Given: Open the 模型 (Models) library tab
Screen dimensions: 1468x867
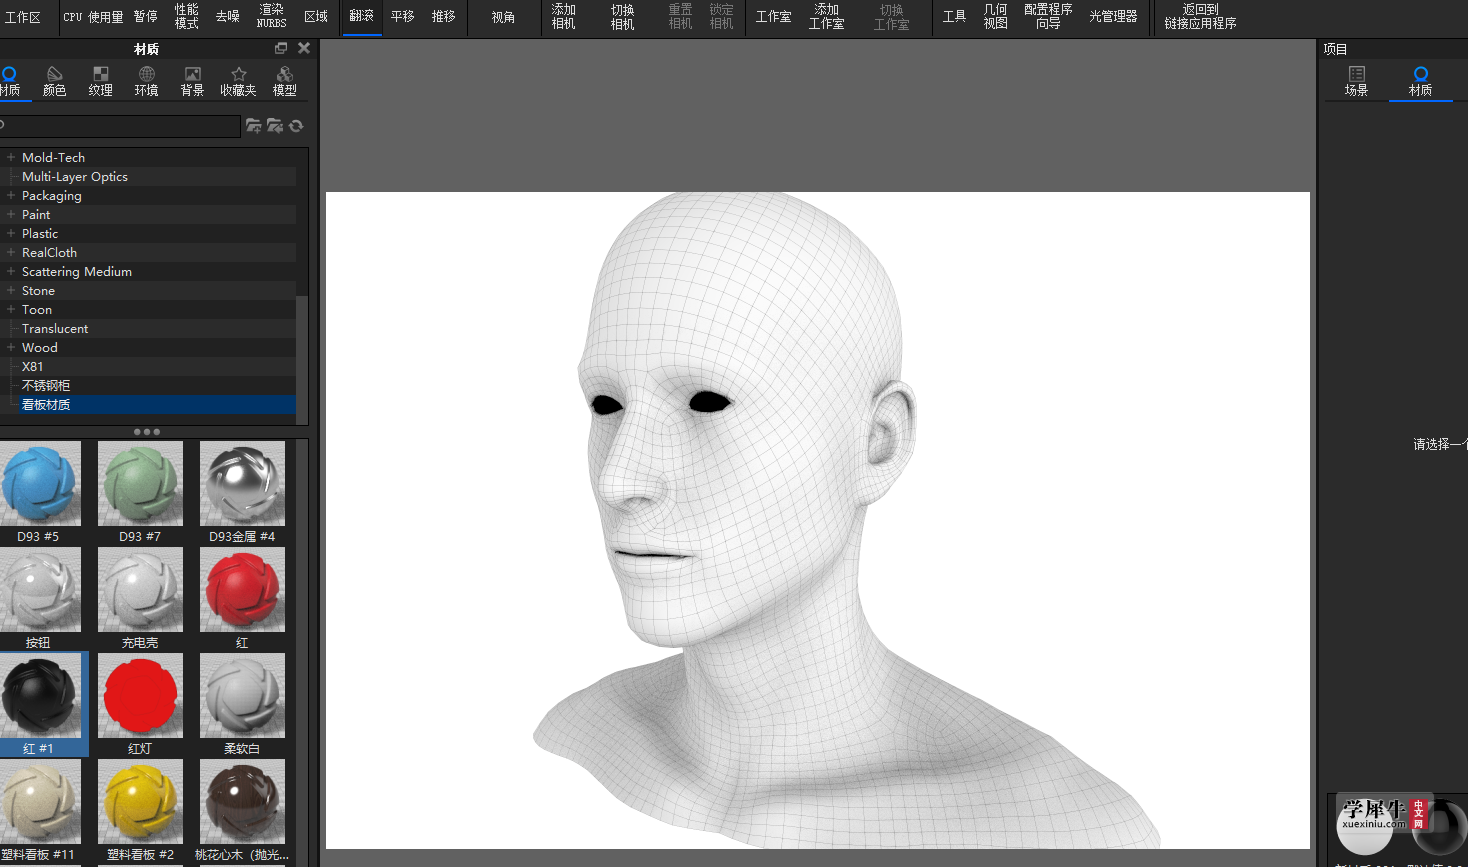Looking at the screenshot, I should point(285,81).
